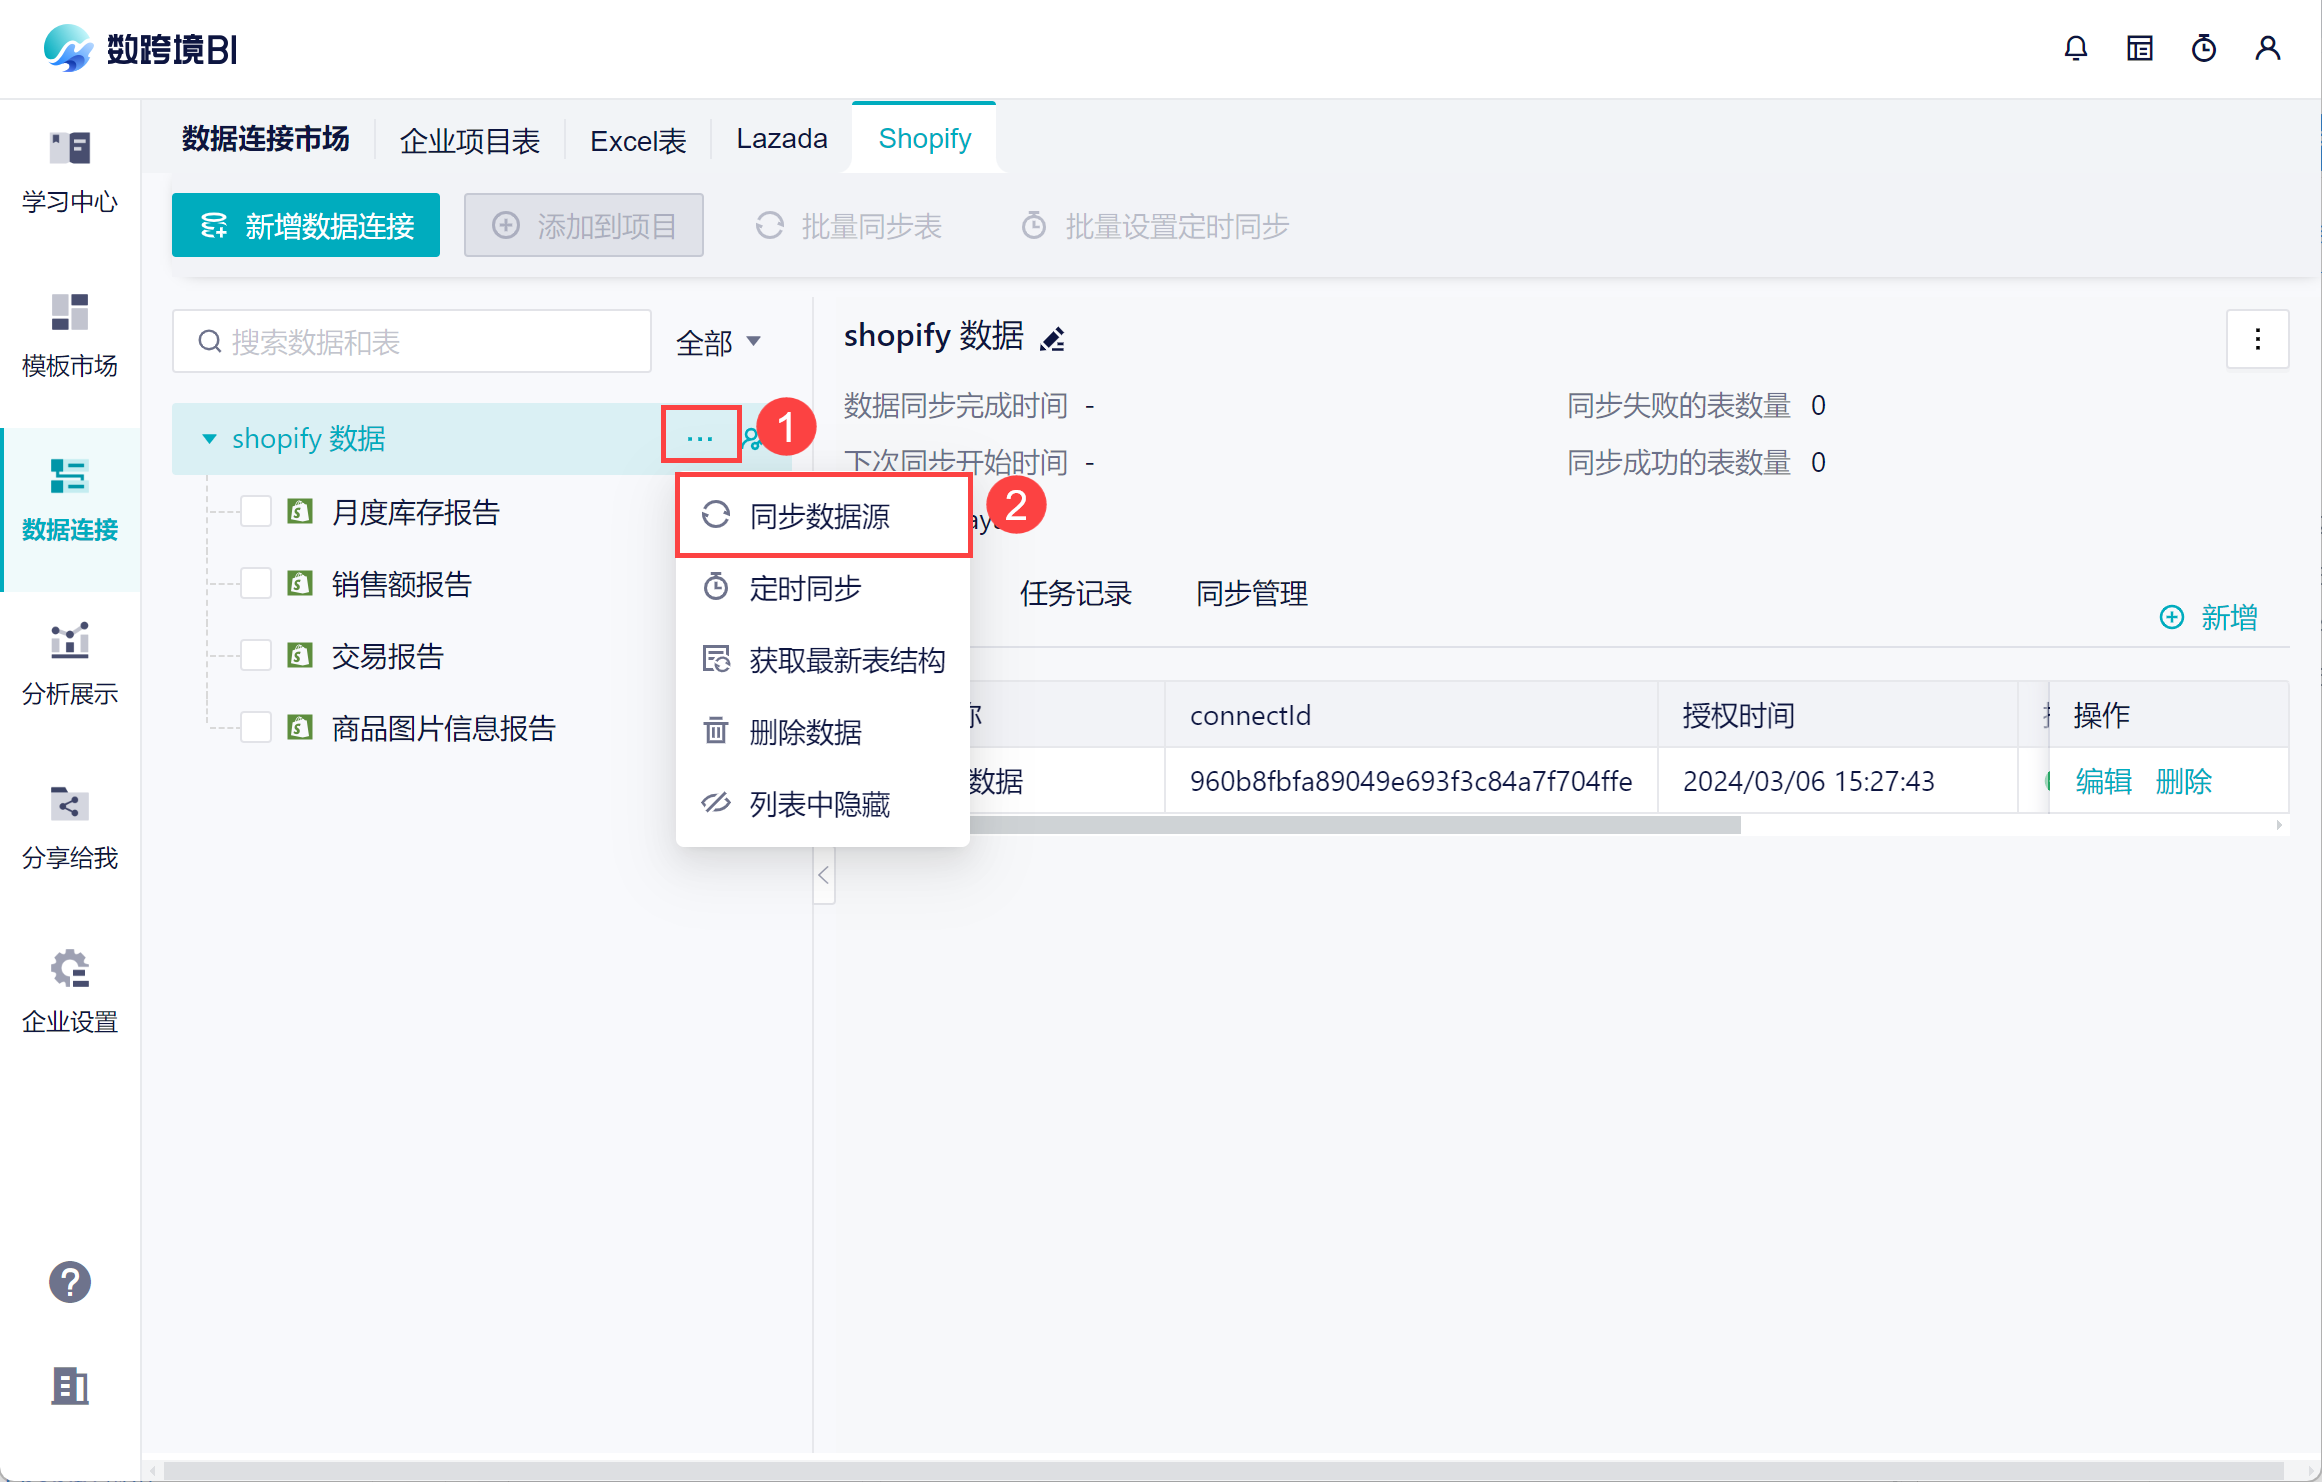Image resolution: width=2322 pixels, height=1482 pixels.
Task: Select 定时同步 from the context menu
Action: coord(805,588)
